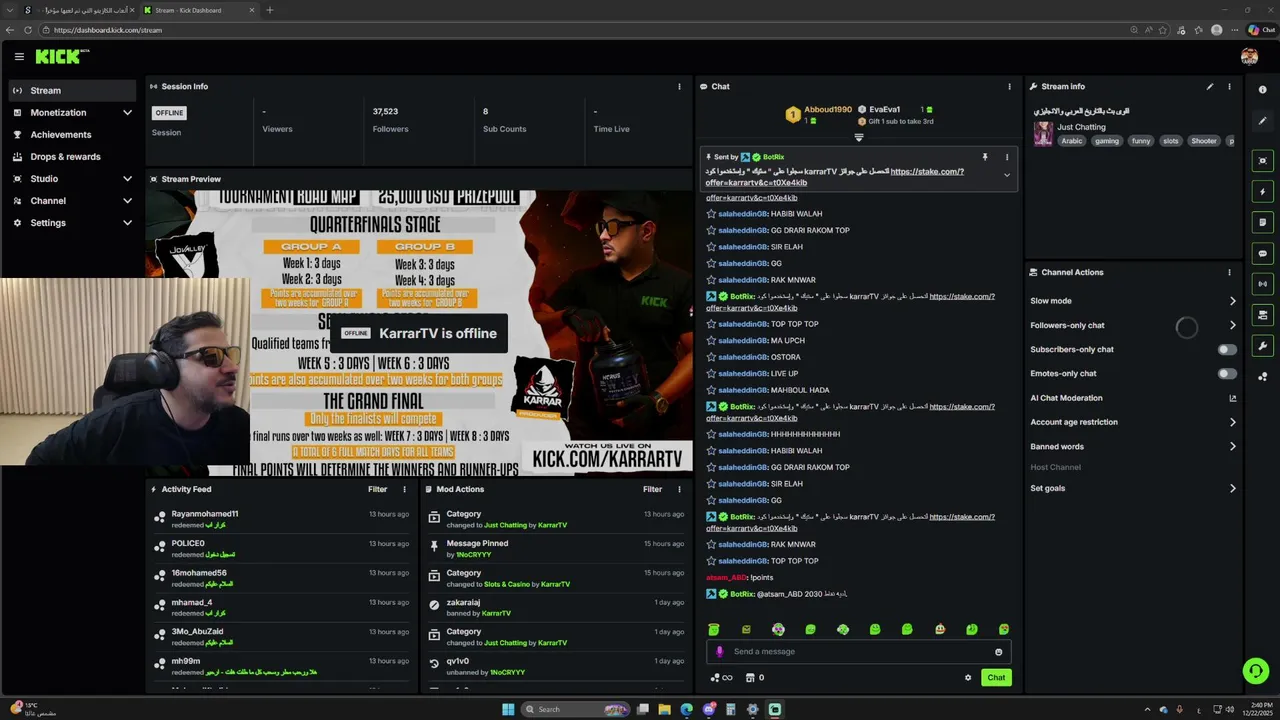
Task: Open the emoji picker in message box
Action: pyautogui.click(x=998, y=652)
